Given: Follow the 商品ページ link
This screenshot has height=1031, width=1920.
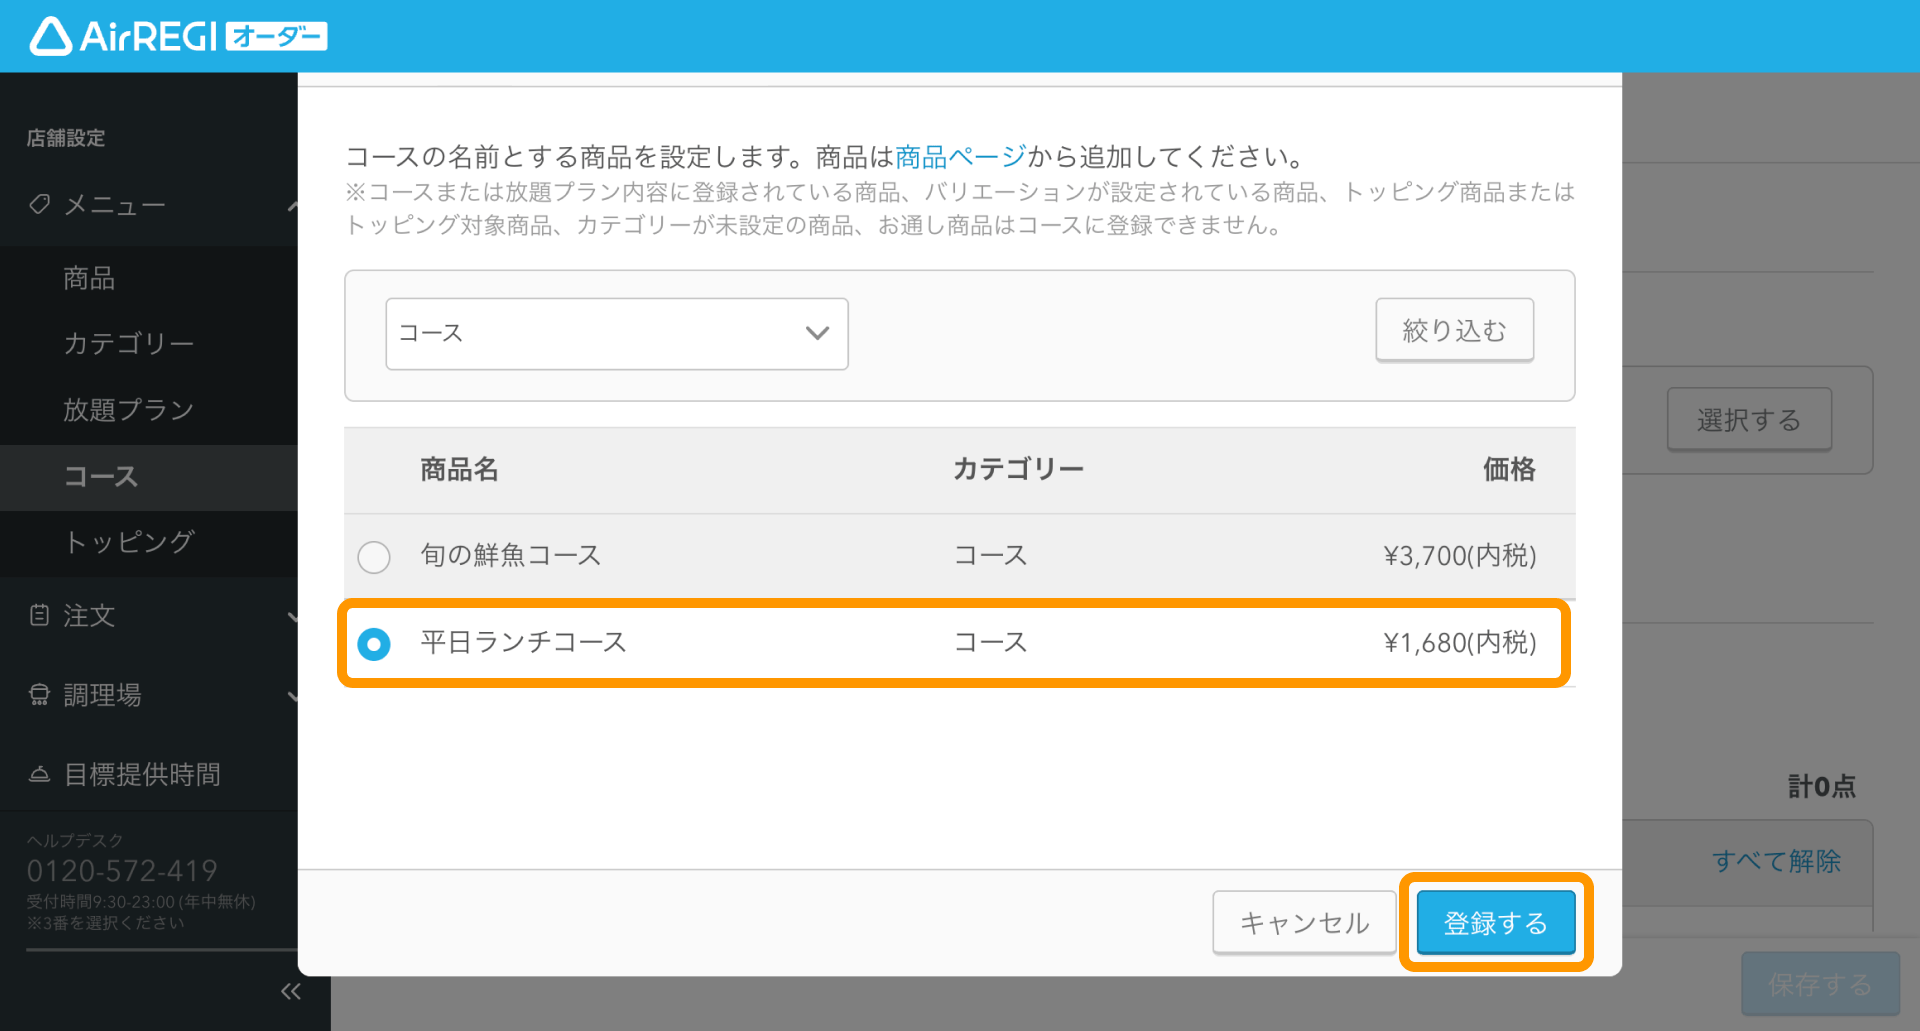Looking at the screenshot, I should (x=961, y=157).
